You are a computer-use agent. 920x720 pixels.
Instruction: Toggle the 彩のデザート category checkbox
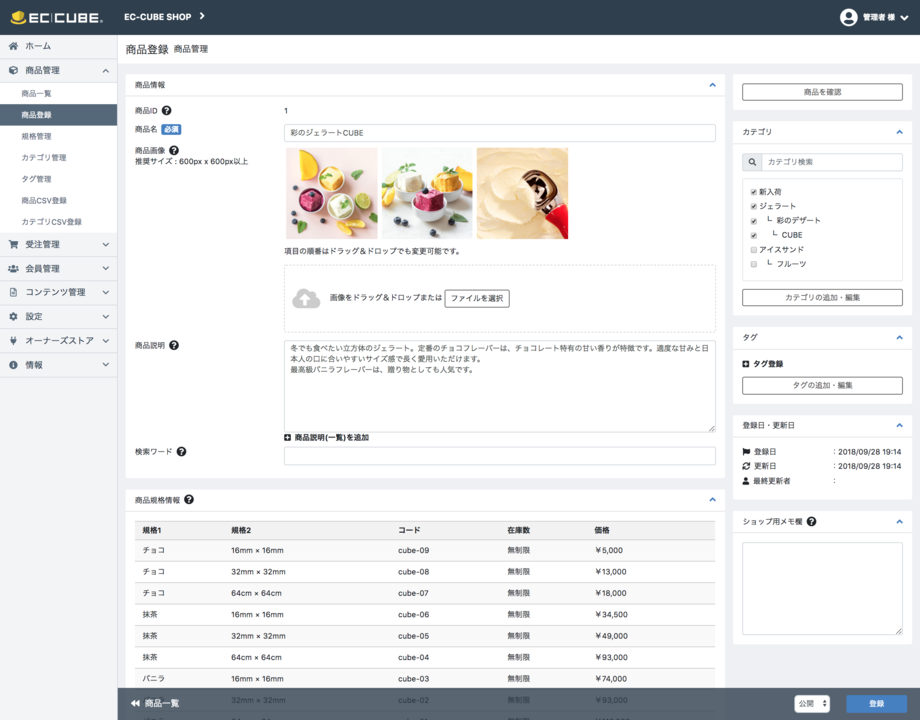click(x=754, y=221)
